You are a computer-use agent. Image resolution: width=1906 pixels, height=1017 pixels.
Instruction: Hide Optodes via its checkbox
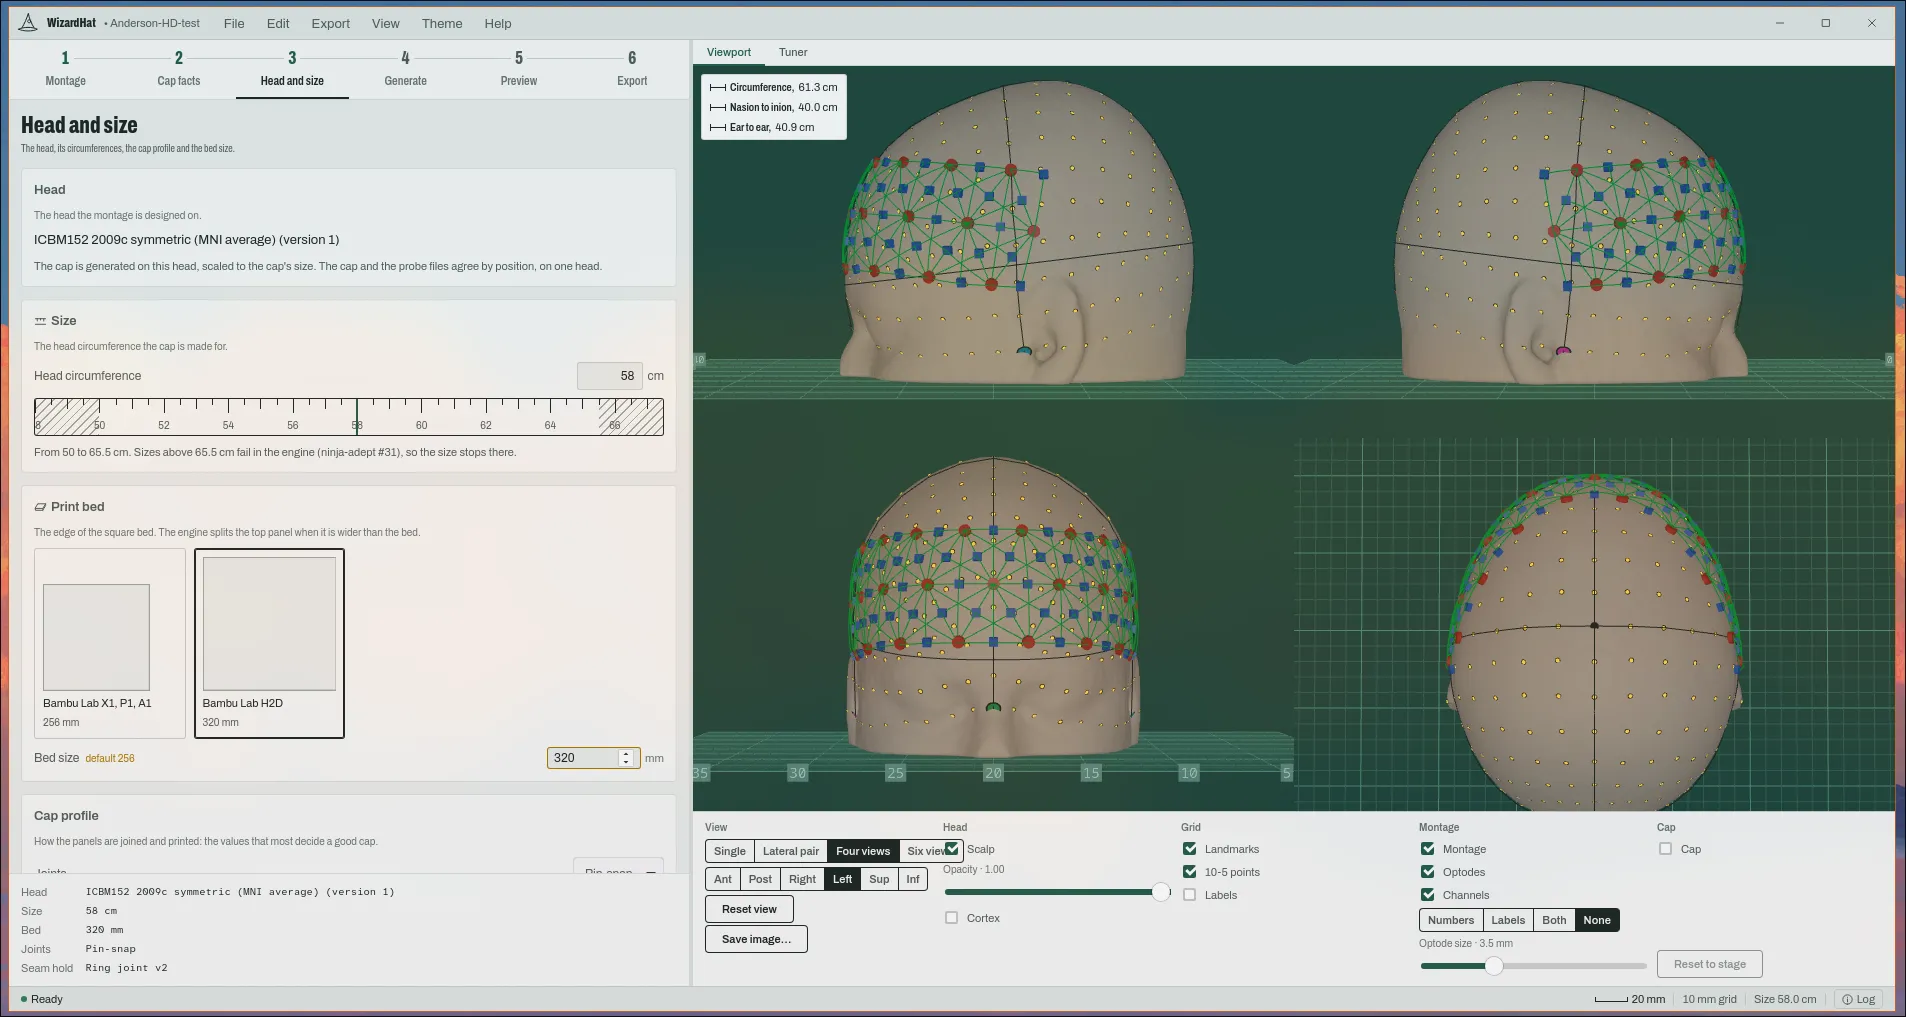(x=1428, y=872)
